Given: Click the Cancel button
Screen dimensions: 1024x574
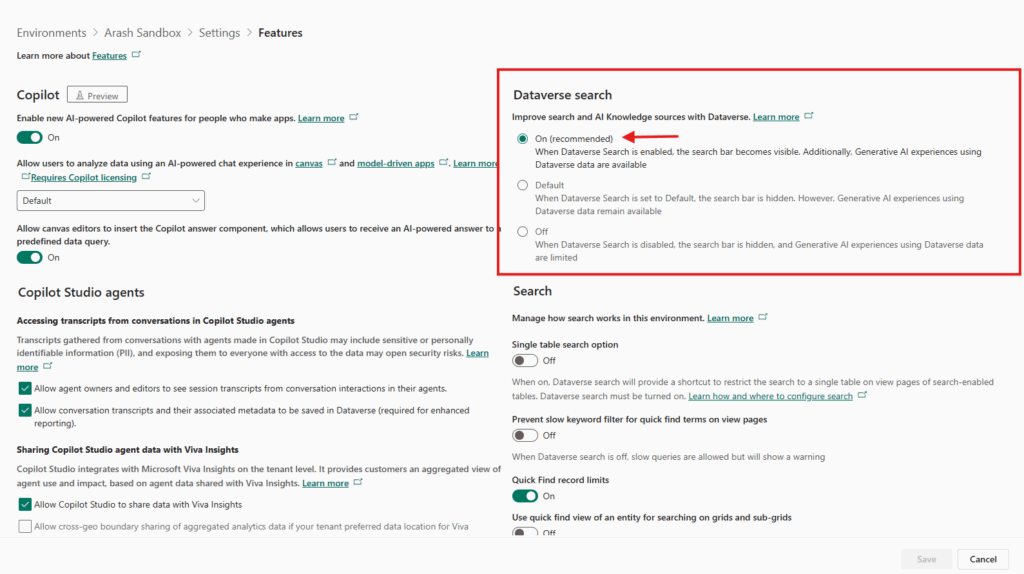Looking at the screenshot, I should click(983, 559).
